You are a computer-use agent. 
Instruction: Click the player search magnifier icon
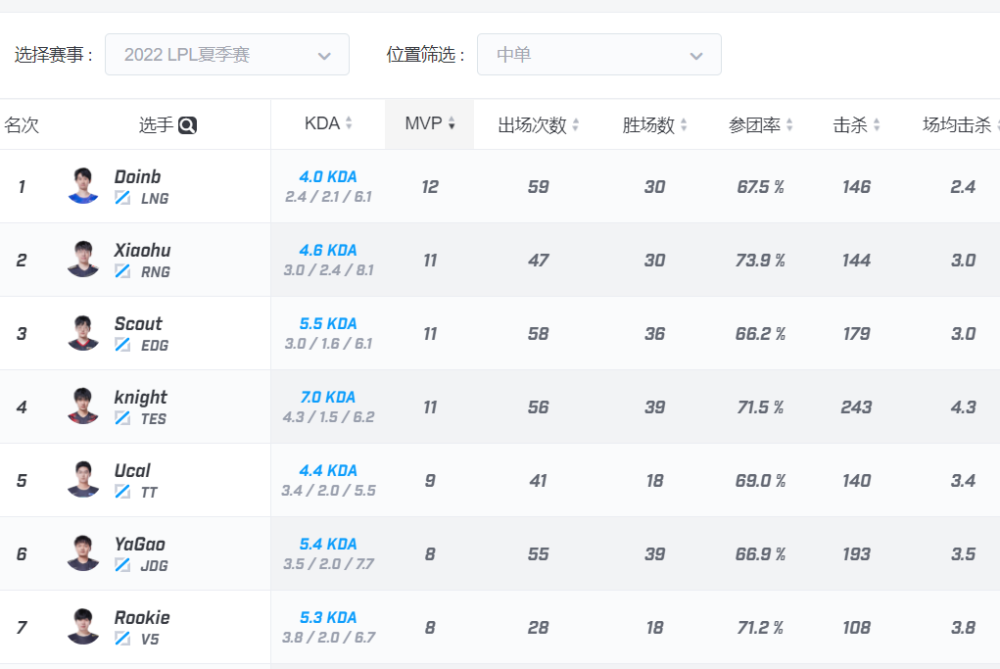click(188, 125)
